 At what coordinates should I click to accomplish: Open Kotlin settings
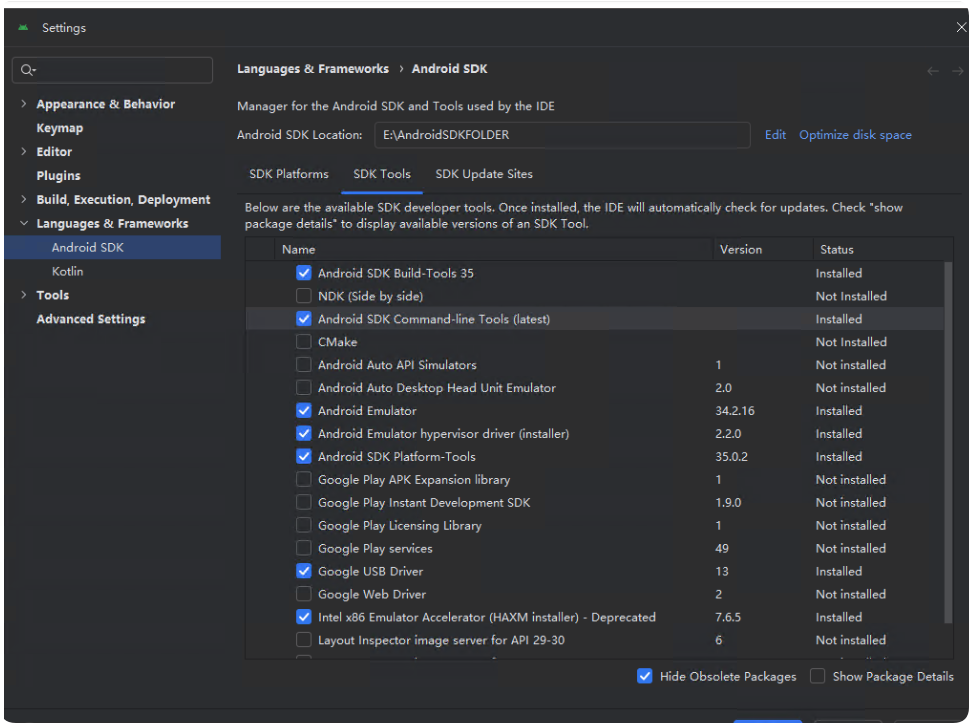point(67,271)
